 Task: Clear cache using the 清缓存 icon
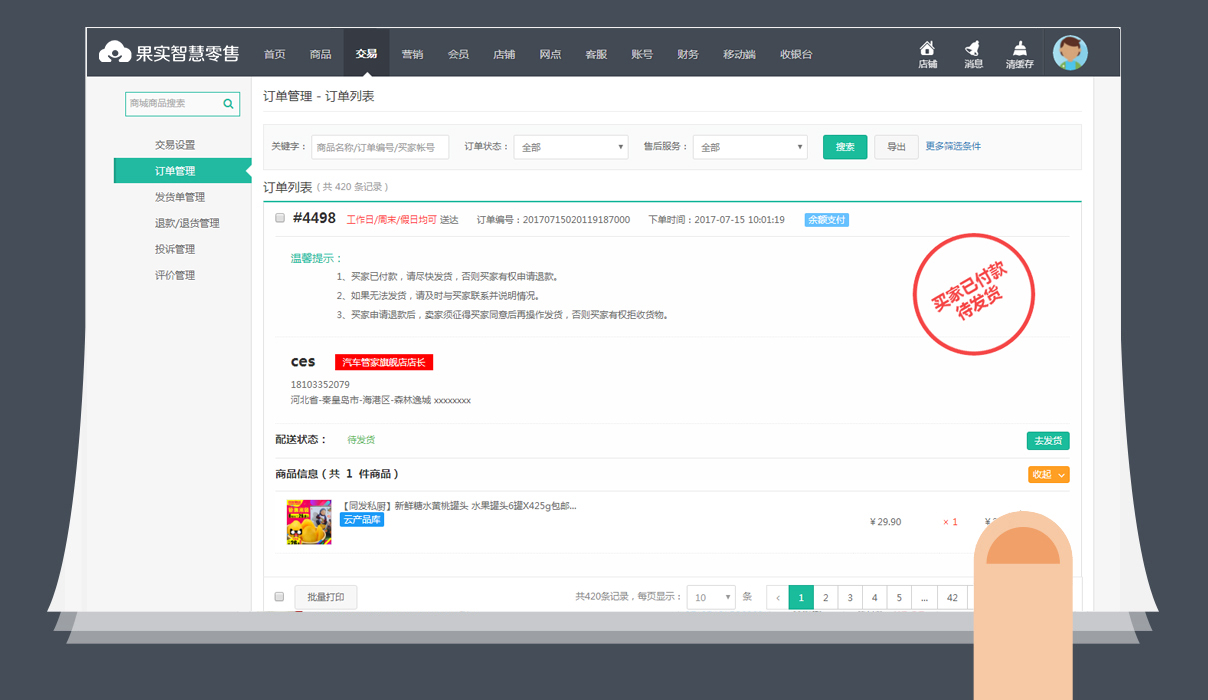tap(1019, 52)
